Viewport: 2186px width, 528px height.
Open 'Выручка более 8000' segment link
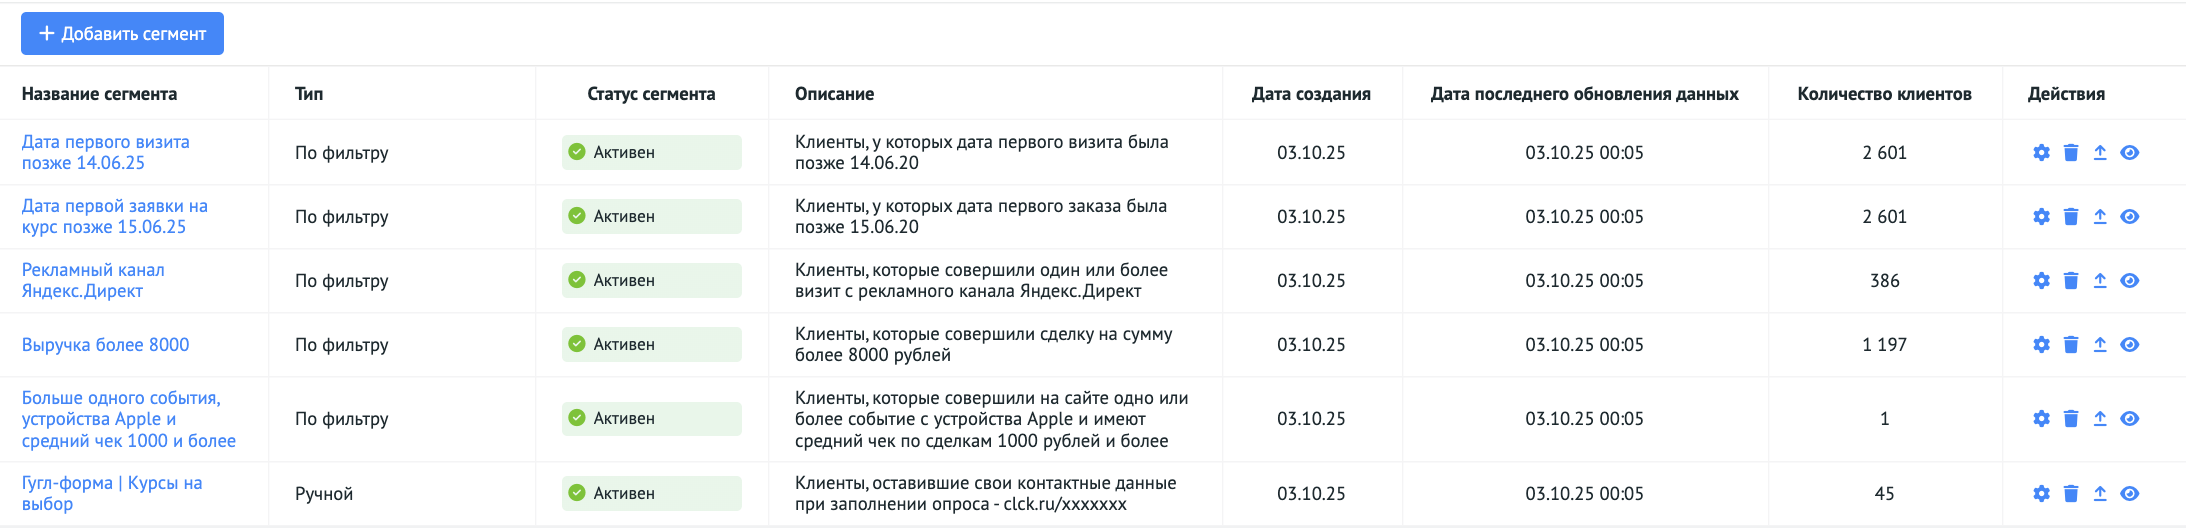coord(106,345)
